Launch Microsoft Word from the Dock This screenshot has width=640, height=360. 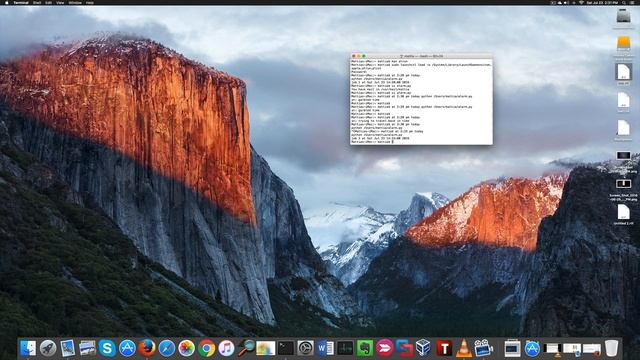[325, 348]
